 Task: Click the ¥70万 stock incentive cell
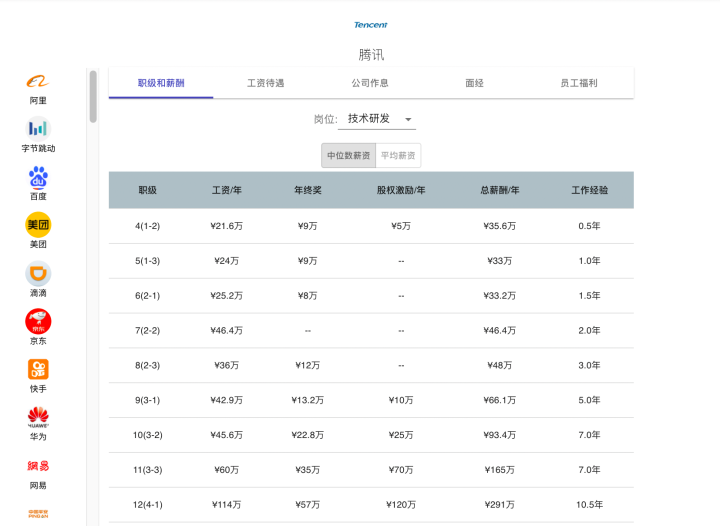pyautogui.click(x=401, y=470)
